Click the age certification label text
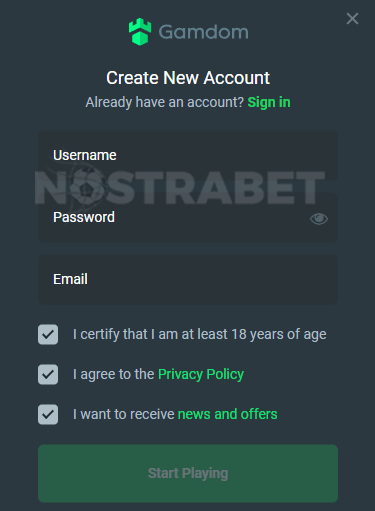This screenshot has height=511, width=375. point(200,334)
